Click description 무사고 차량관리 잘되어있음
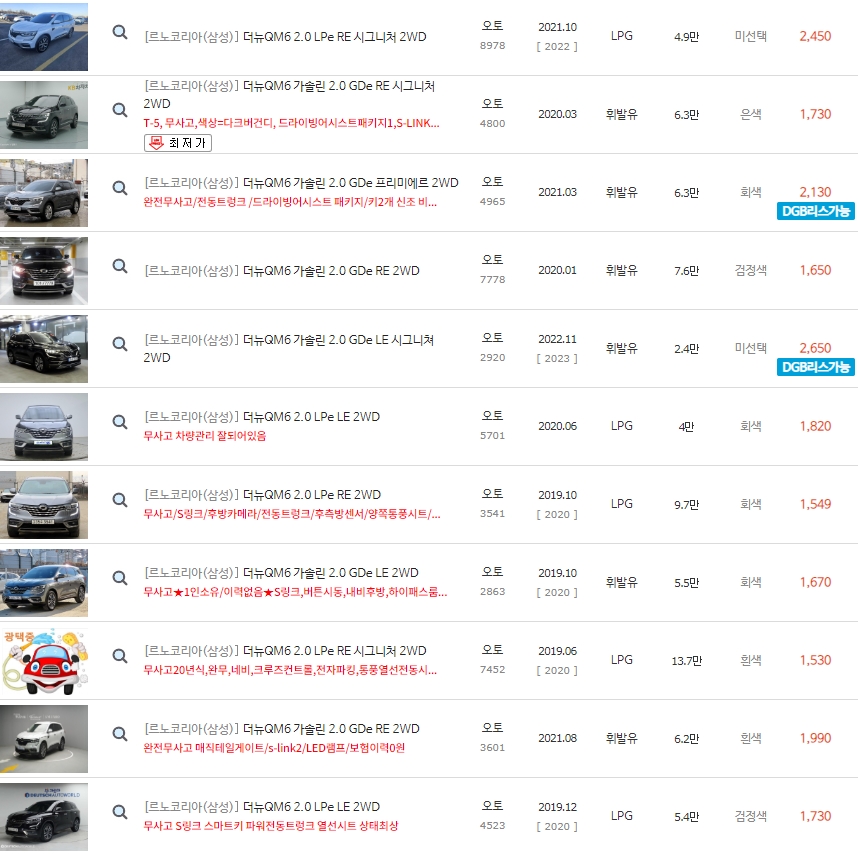This screenshot has width=858, height=854. (x=205, y=436)
